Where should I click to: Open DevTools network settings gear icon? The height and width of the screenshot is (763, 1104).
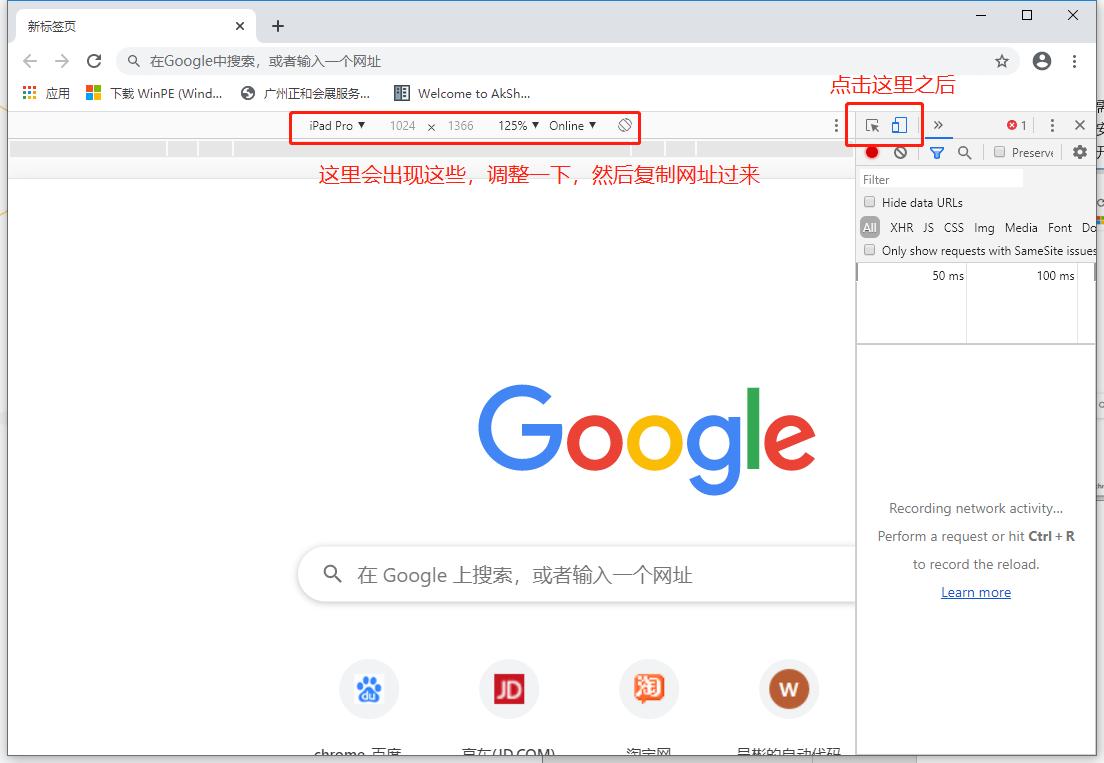(1081, 153)
